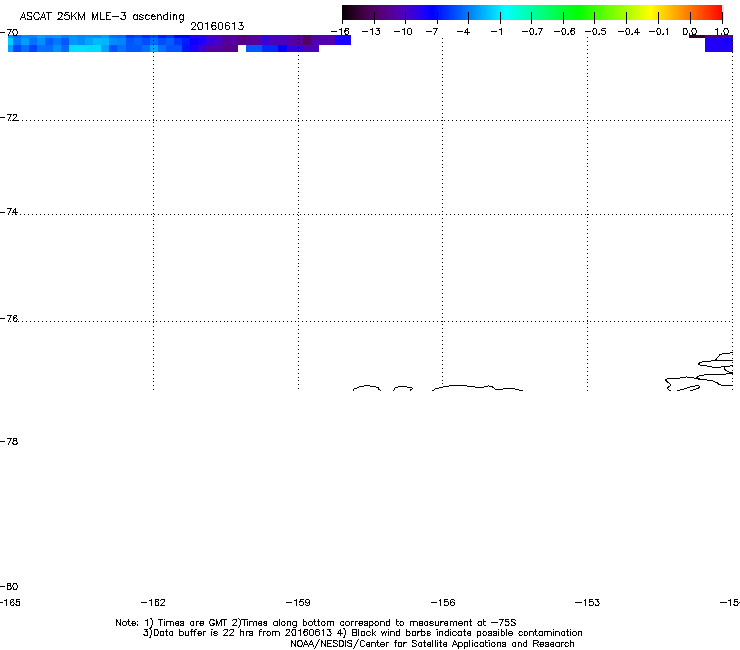Click the -156 longitude label

[443, 602]
